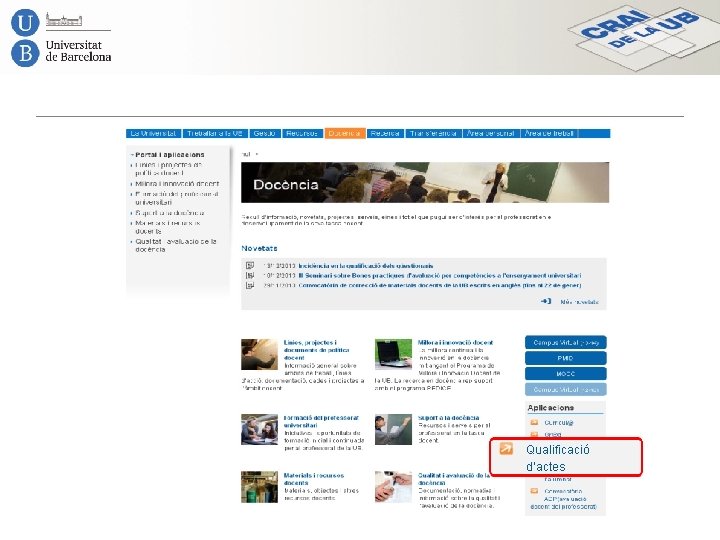720x540 pixels.
Task: Switch to the Recursos tab
Action: point(302,133)
